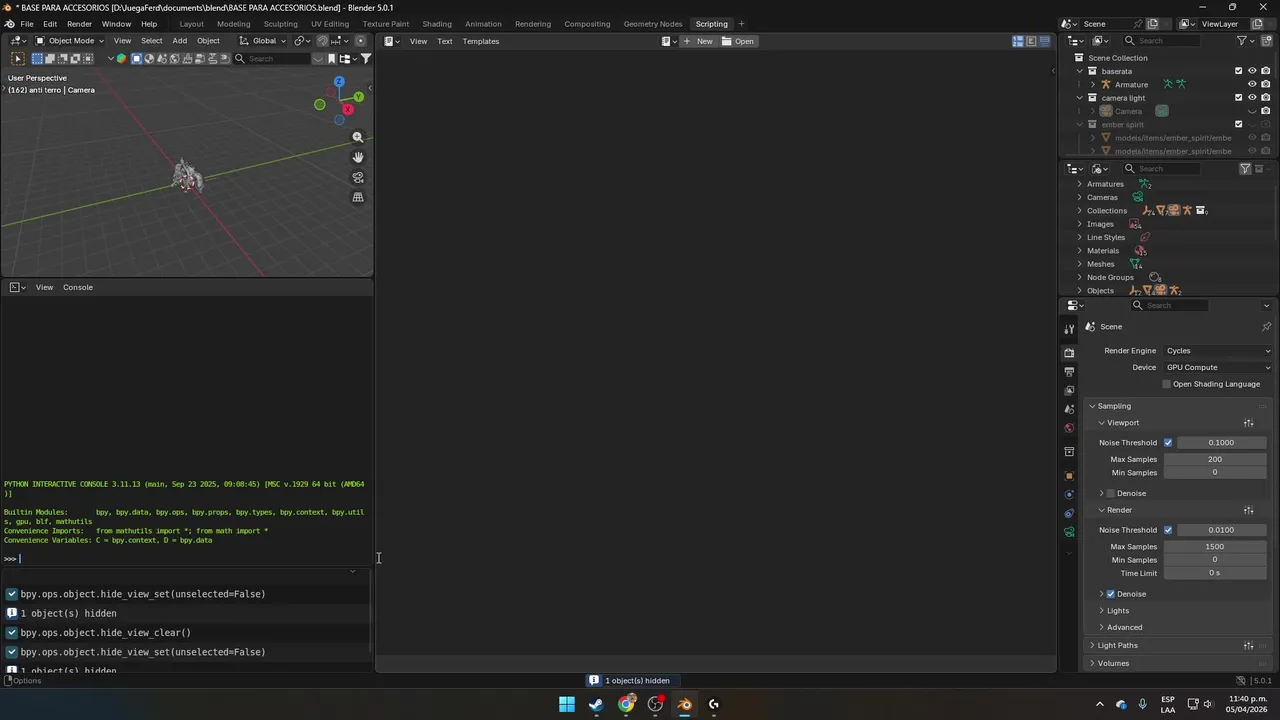Open the Device GPU Compute dropdown
The image size is (1280, 720).
pos(1218,367)
